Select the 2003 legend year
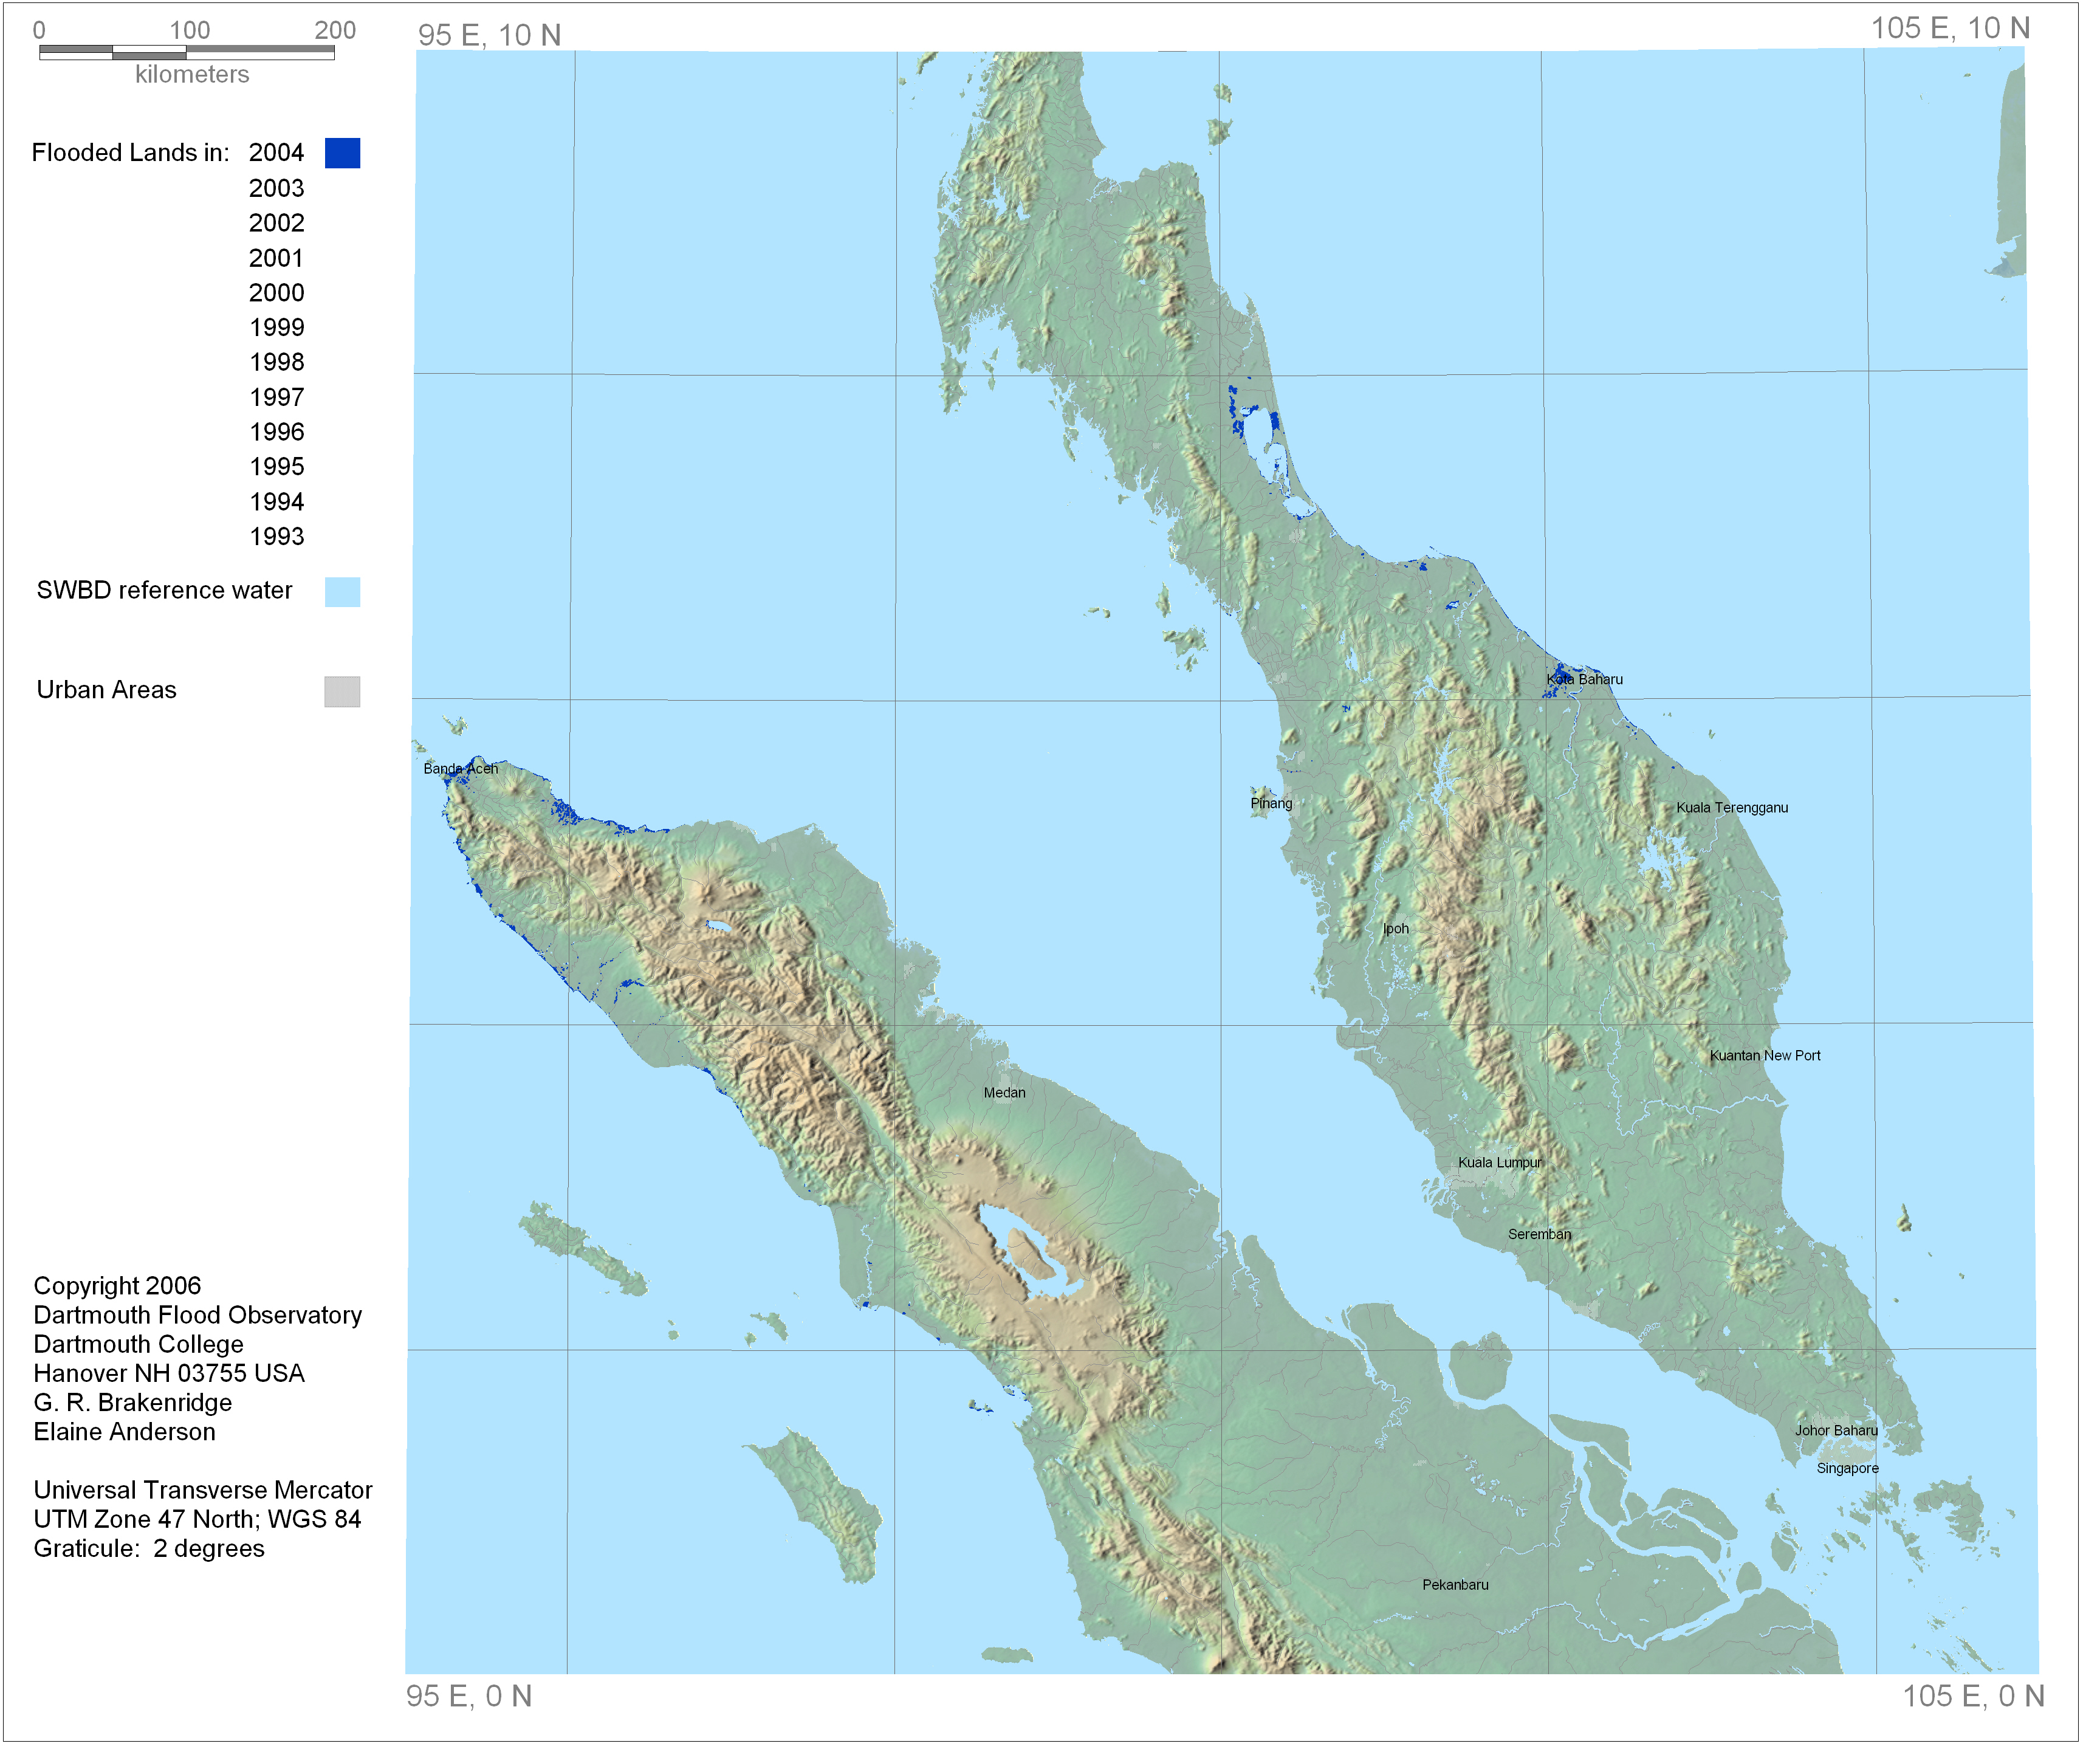This screenshot has height=1752, width=2100. pos(276,188)
